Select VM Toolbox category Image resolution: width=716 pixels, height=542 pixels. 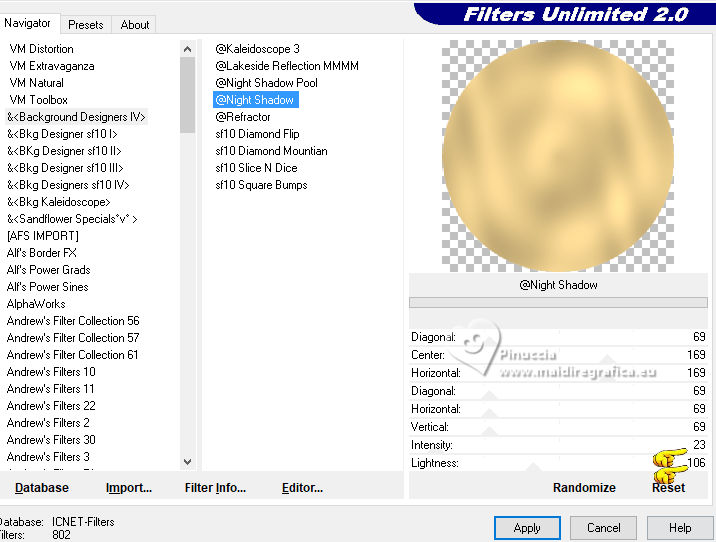click(x=39, y=100)
